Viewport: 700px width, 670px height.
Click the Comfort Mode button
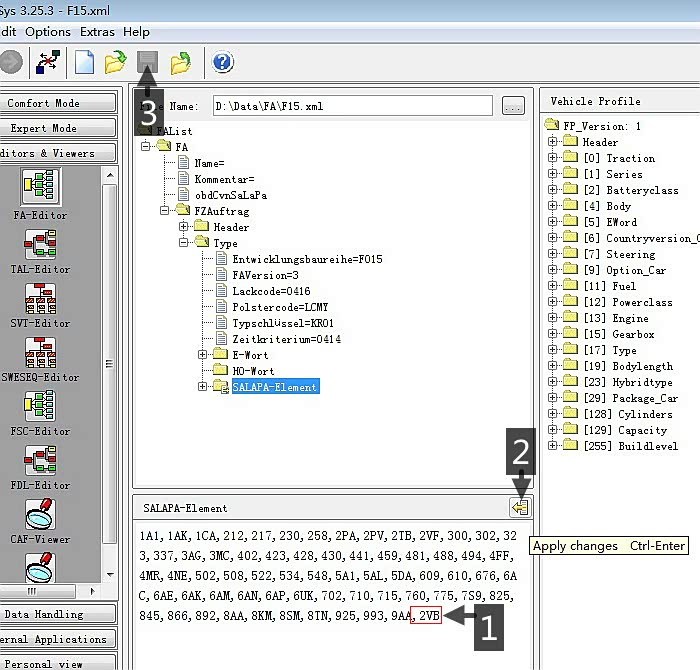(43, 103)
